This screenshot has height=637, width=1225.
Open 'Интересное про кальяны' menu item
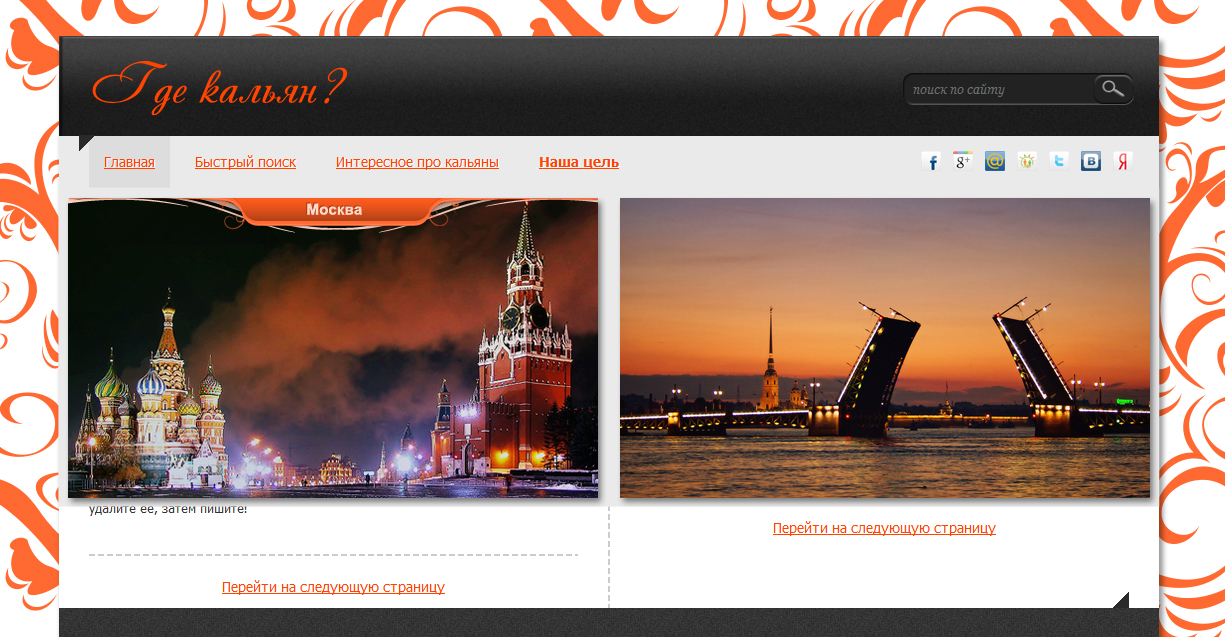[x=417, y=162]
